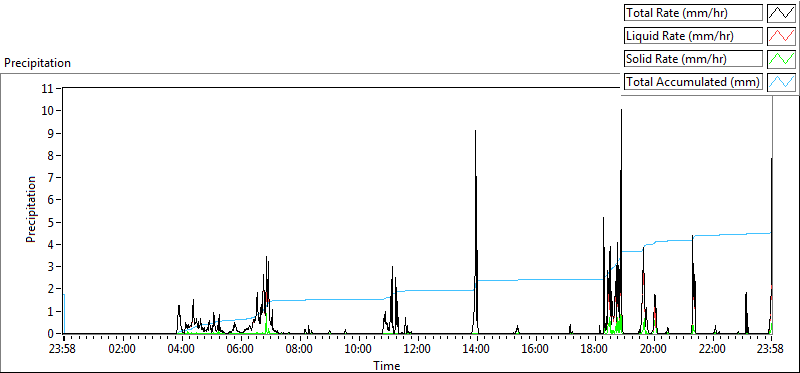Click the Liquid Rate red line icon
Viewport: 800px width, 373px height.
click(x=781, y=36)
